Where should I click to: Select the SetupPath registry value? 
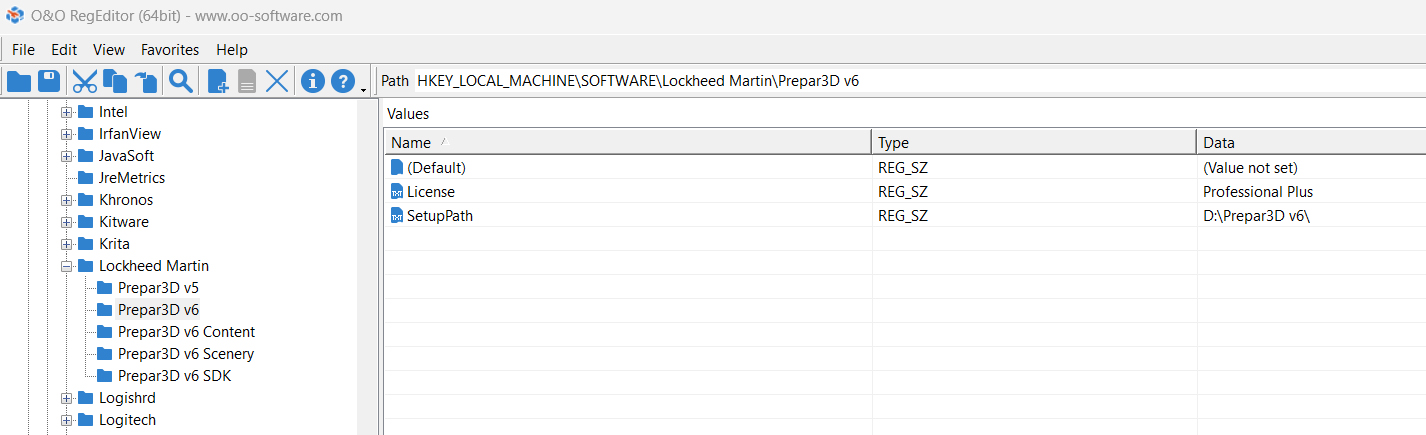(439, 216)
